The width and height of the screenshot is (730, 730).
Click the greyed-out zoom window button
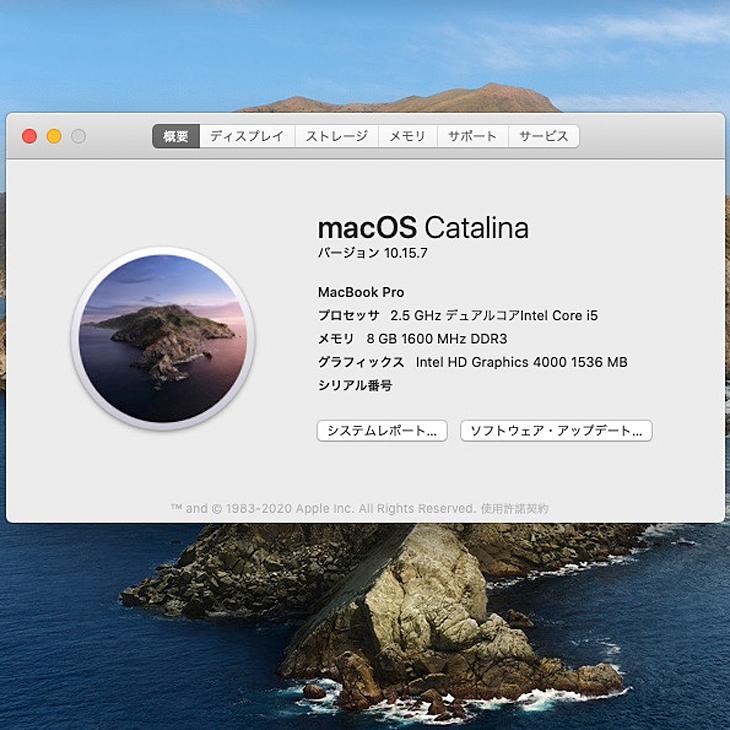click(79, 136)
